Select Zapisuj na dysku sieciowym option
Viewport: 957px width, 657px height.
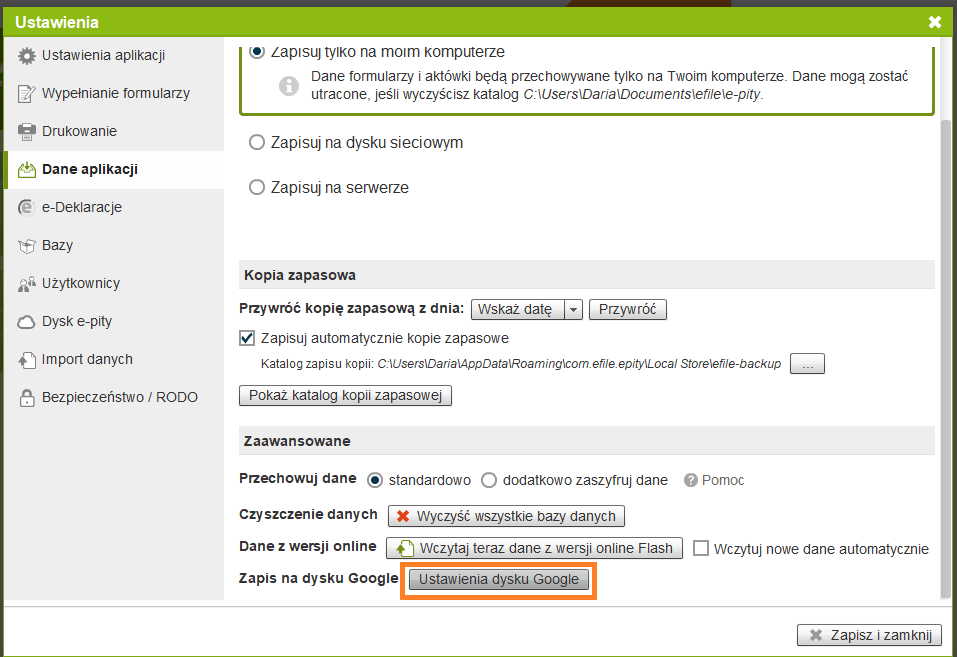(x=257, y=143)
